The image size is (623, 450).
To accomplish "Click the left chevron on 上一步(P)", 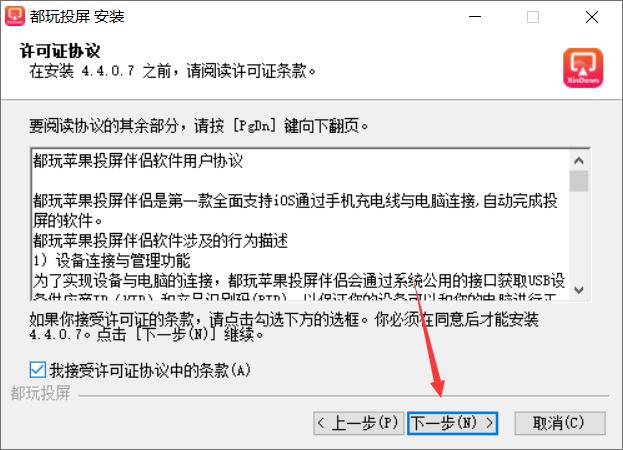I will [x=321, y=423].
